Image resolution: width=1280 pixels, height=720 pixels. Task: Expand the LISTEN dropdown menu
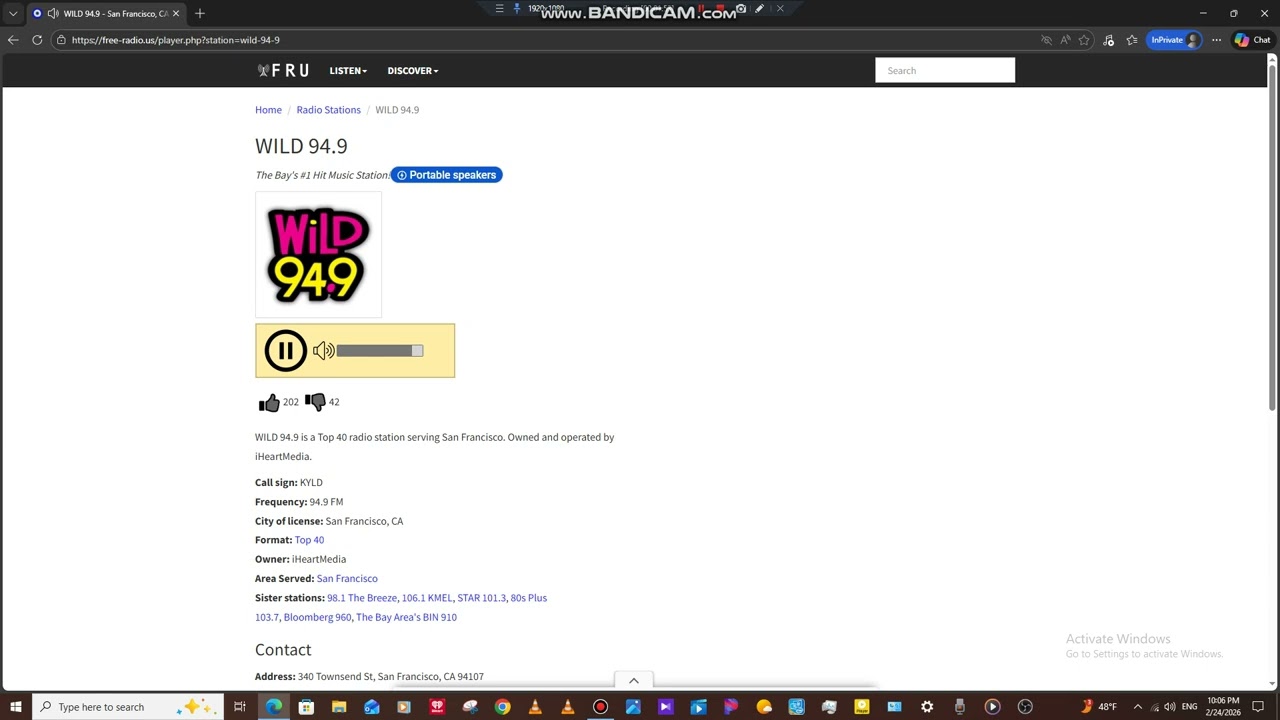click(348, 71)
